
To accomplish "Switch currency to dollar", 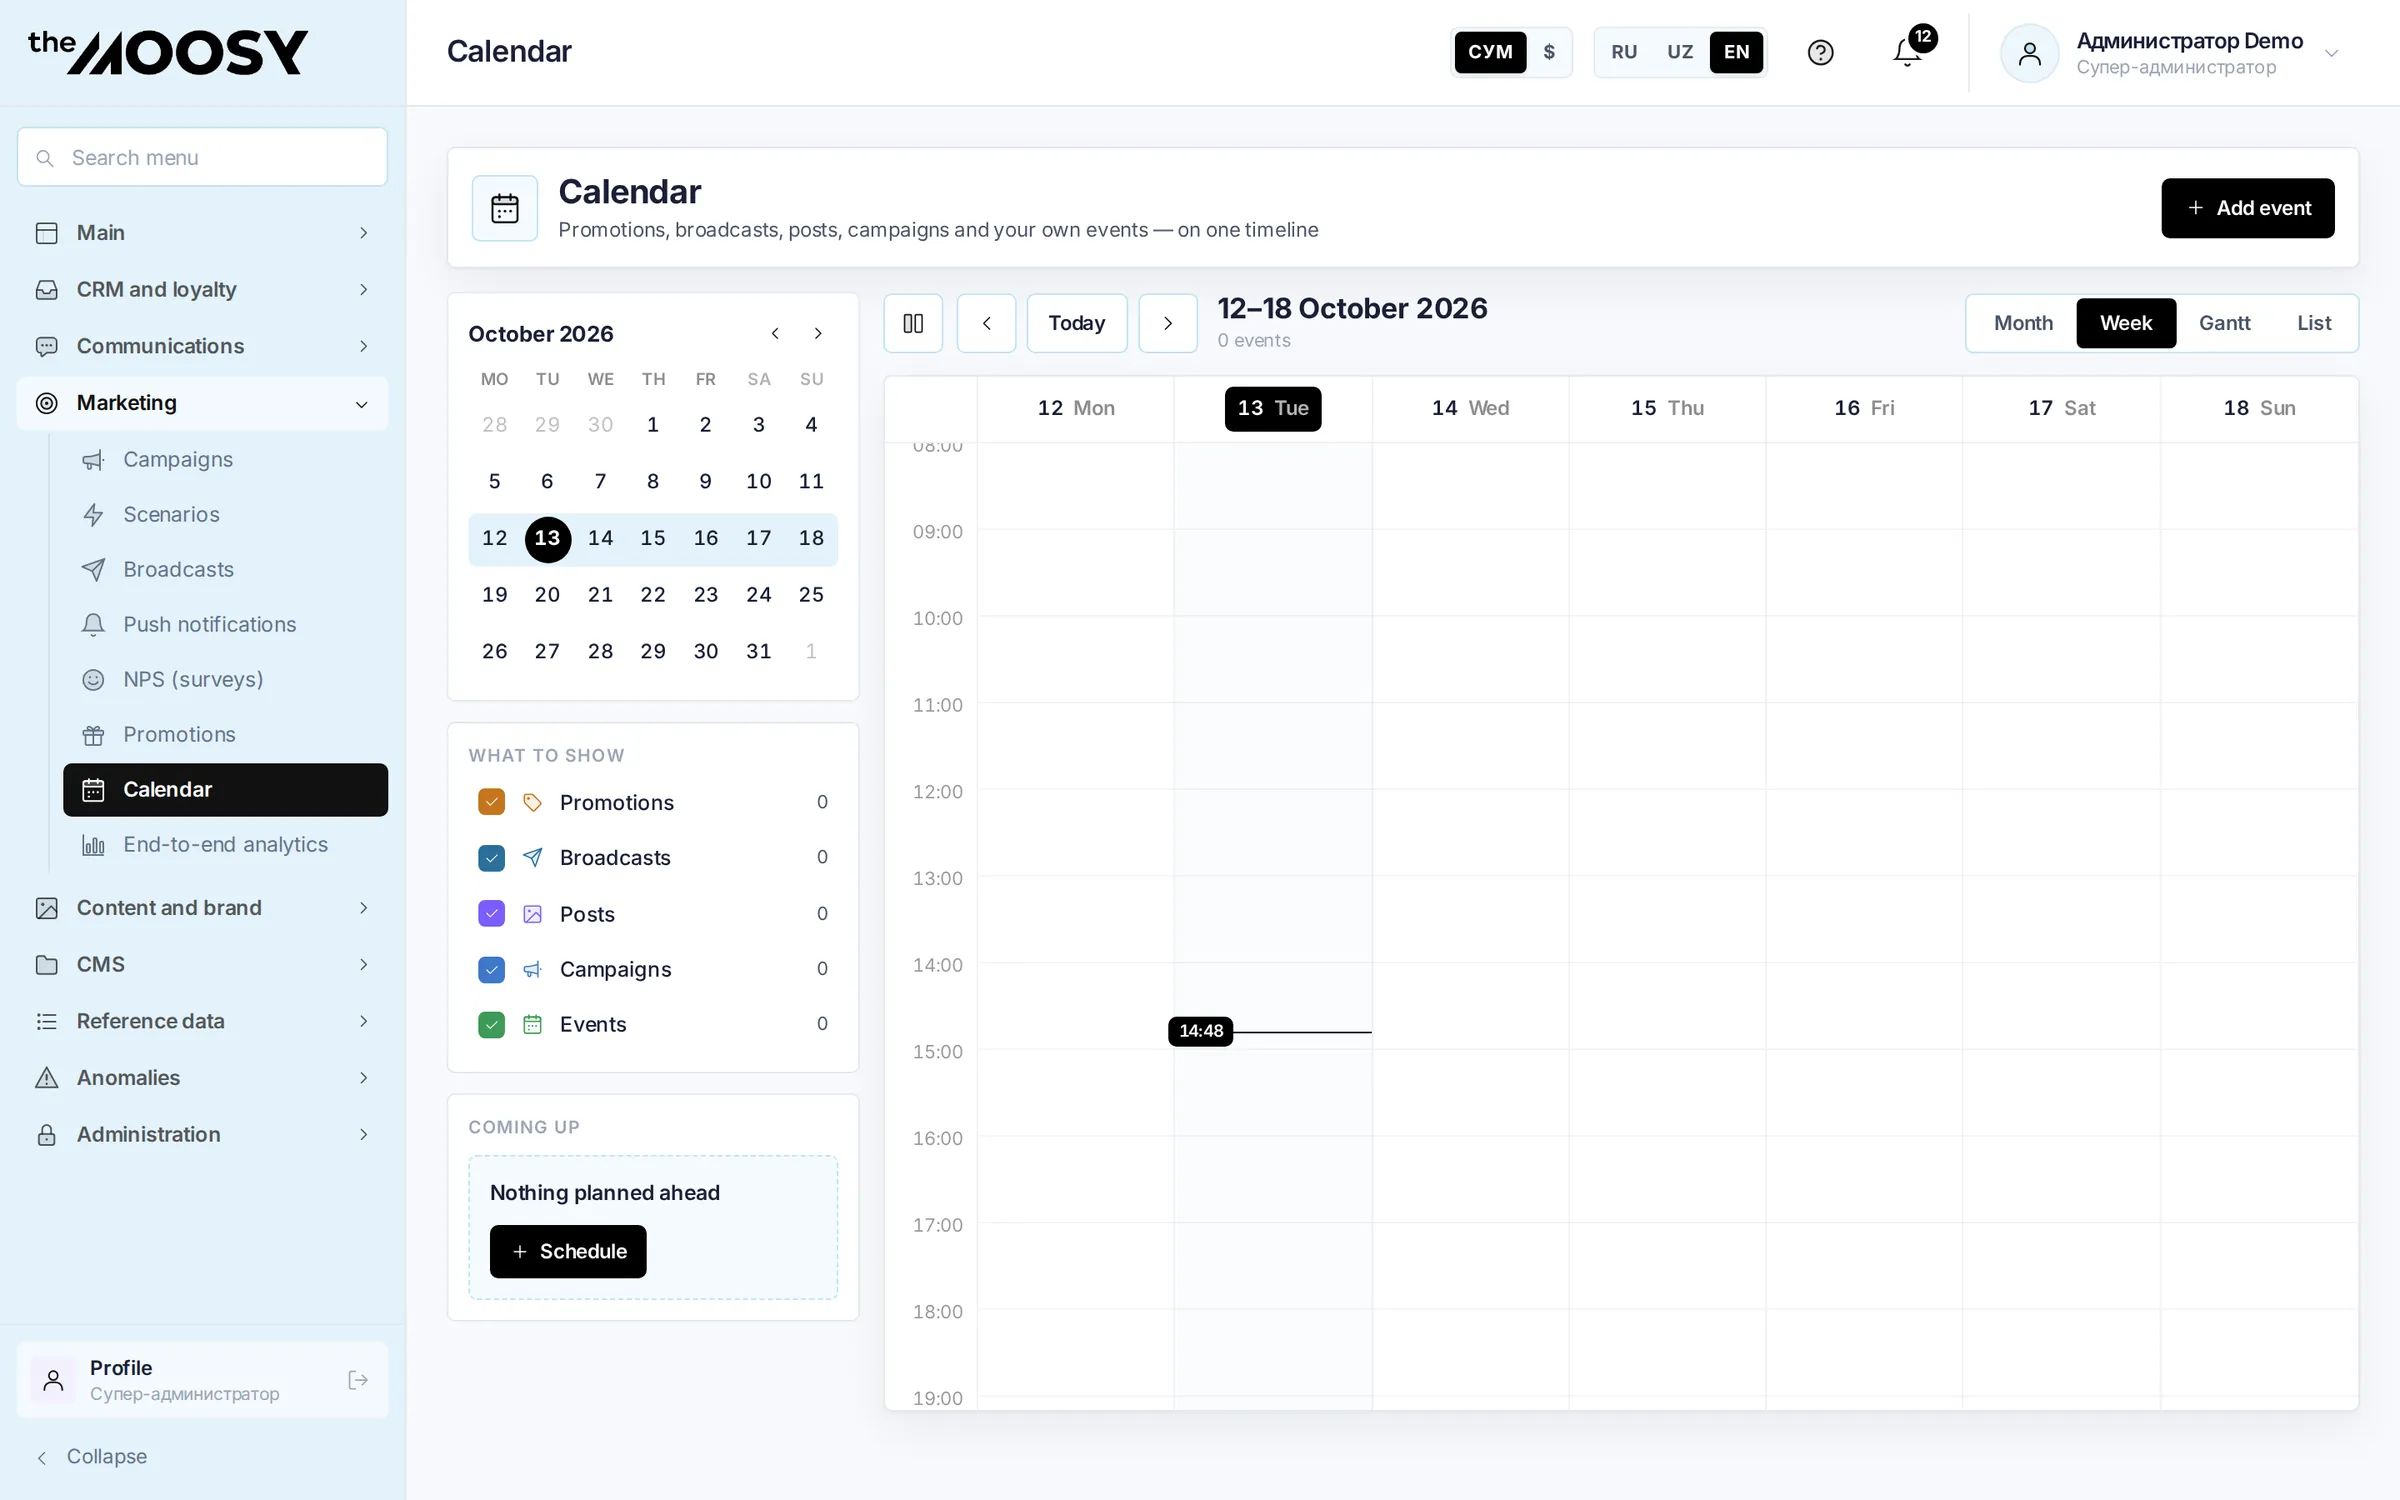I will (x=1549, y=52).
